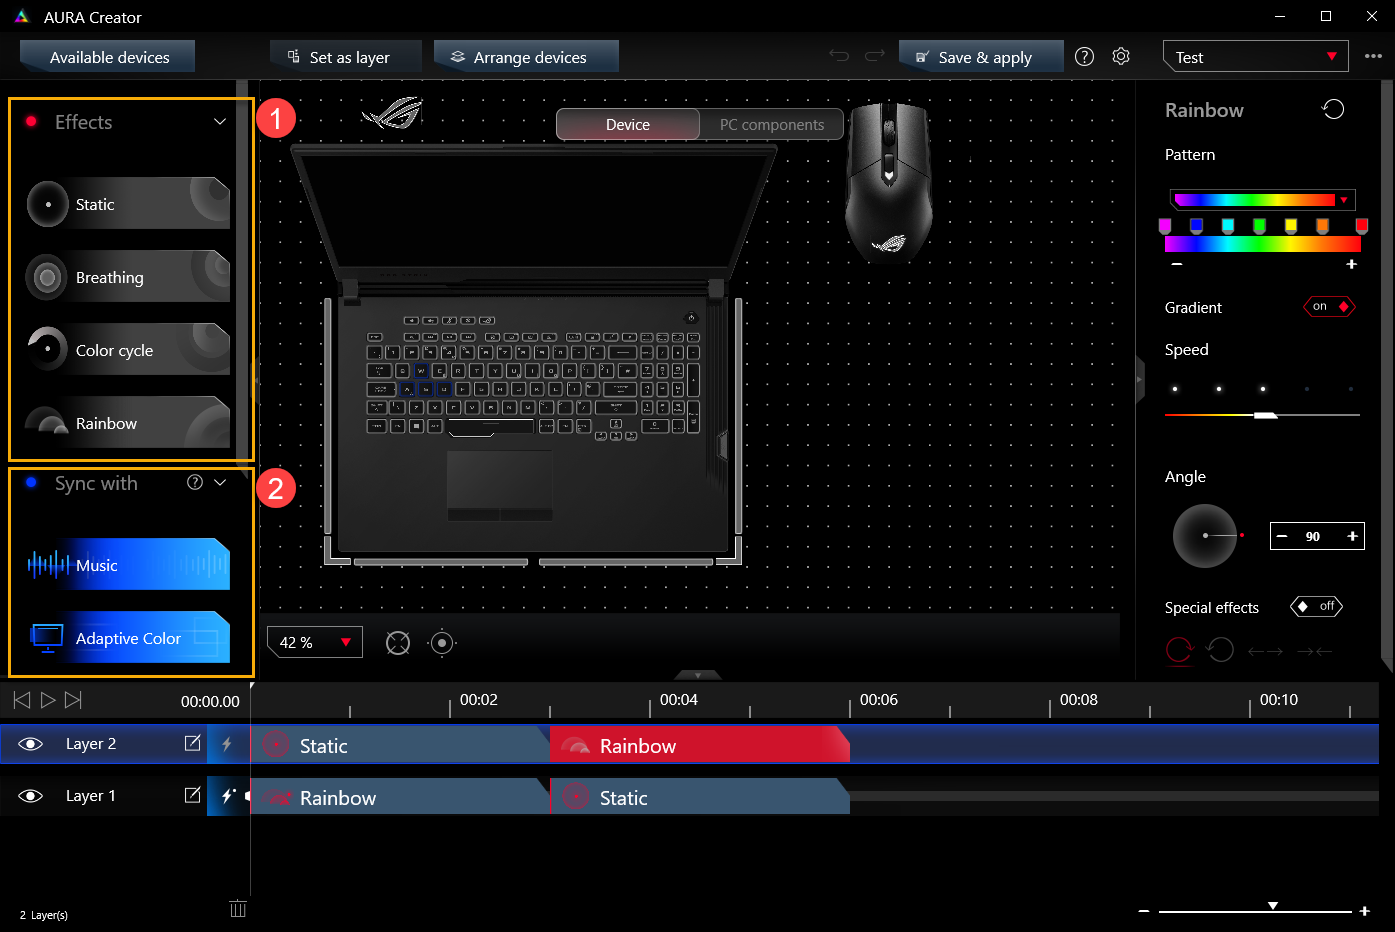The height and width of the screenshot is (932, 1395).
Task: Open help via the toolbar question mark
Action: click(1084, 57)
